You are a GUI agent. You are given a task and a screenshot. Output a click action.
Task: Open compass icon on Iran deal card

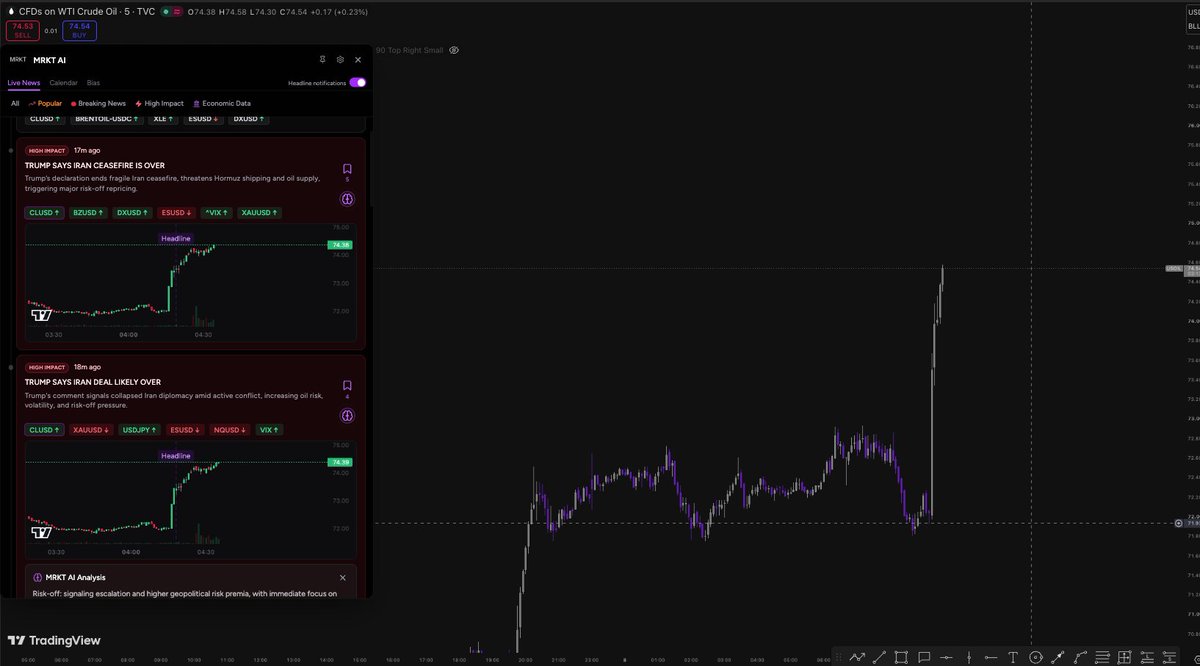347,415
